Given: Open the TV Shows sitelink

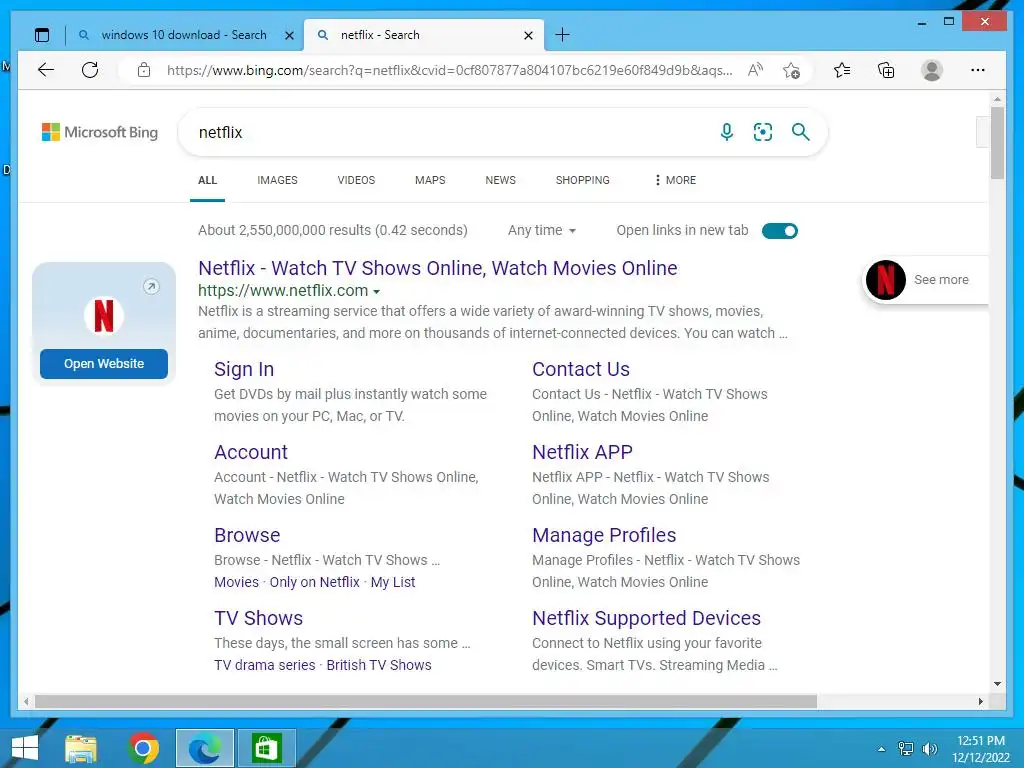Looking at the screenshot, I should click(x=259, y=618).
